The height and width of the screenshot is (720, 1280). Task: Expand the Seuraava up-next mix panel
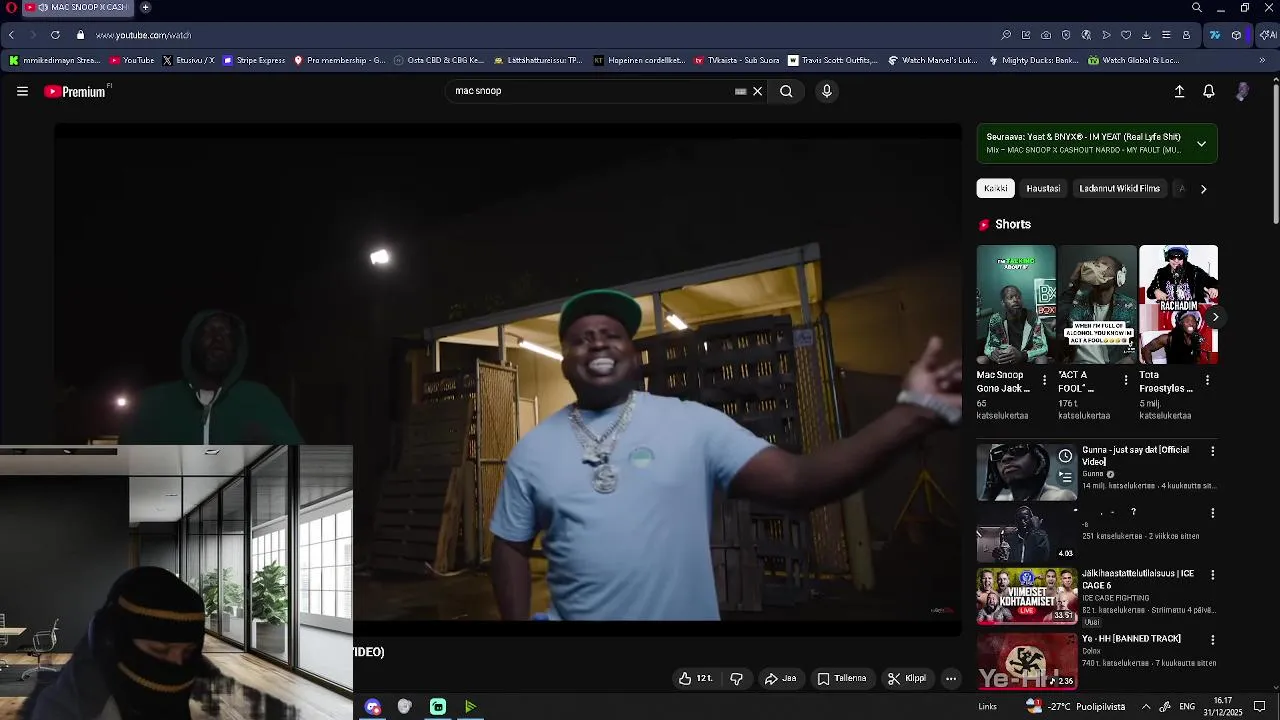[x=1201, y=143]
